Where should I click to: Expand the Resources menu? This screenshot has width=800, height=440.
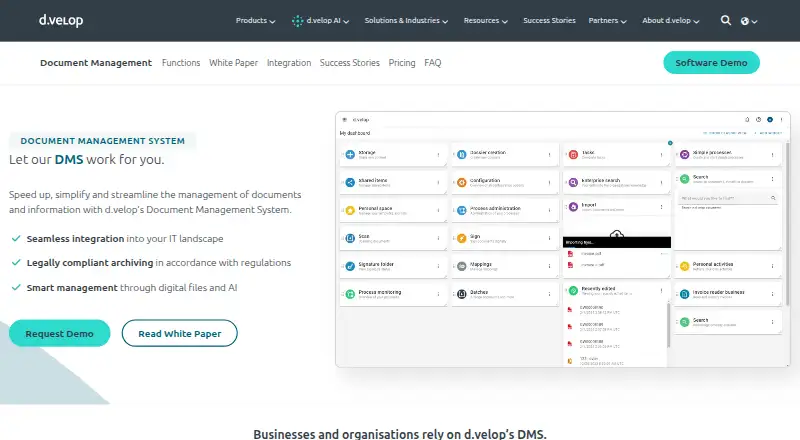coord(486,20)
